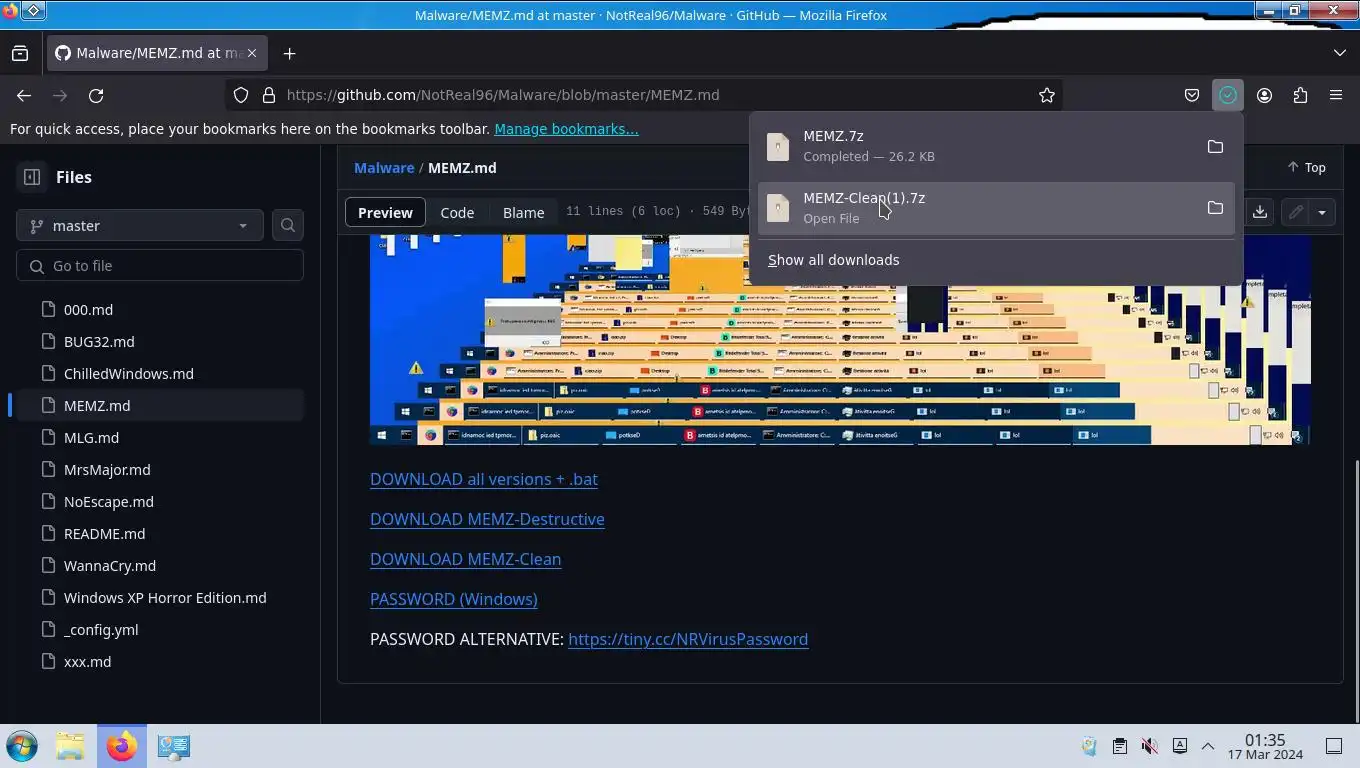Switch to the Code tab
Image resolution: width=1360 pixels, height=768 pixels.
(457, 212)
